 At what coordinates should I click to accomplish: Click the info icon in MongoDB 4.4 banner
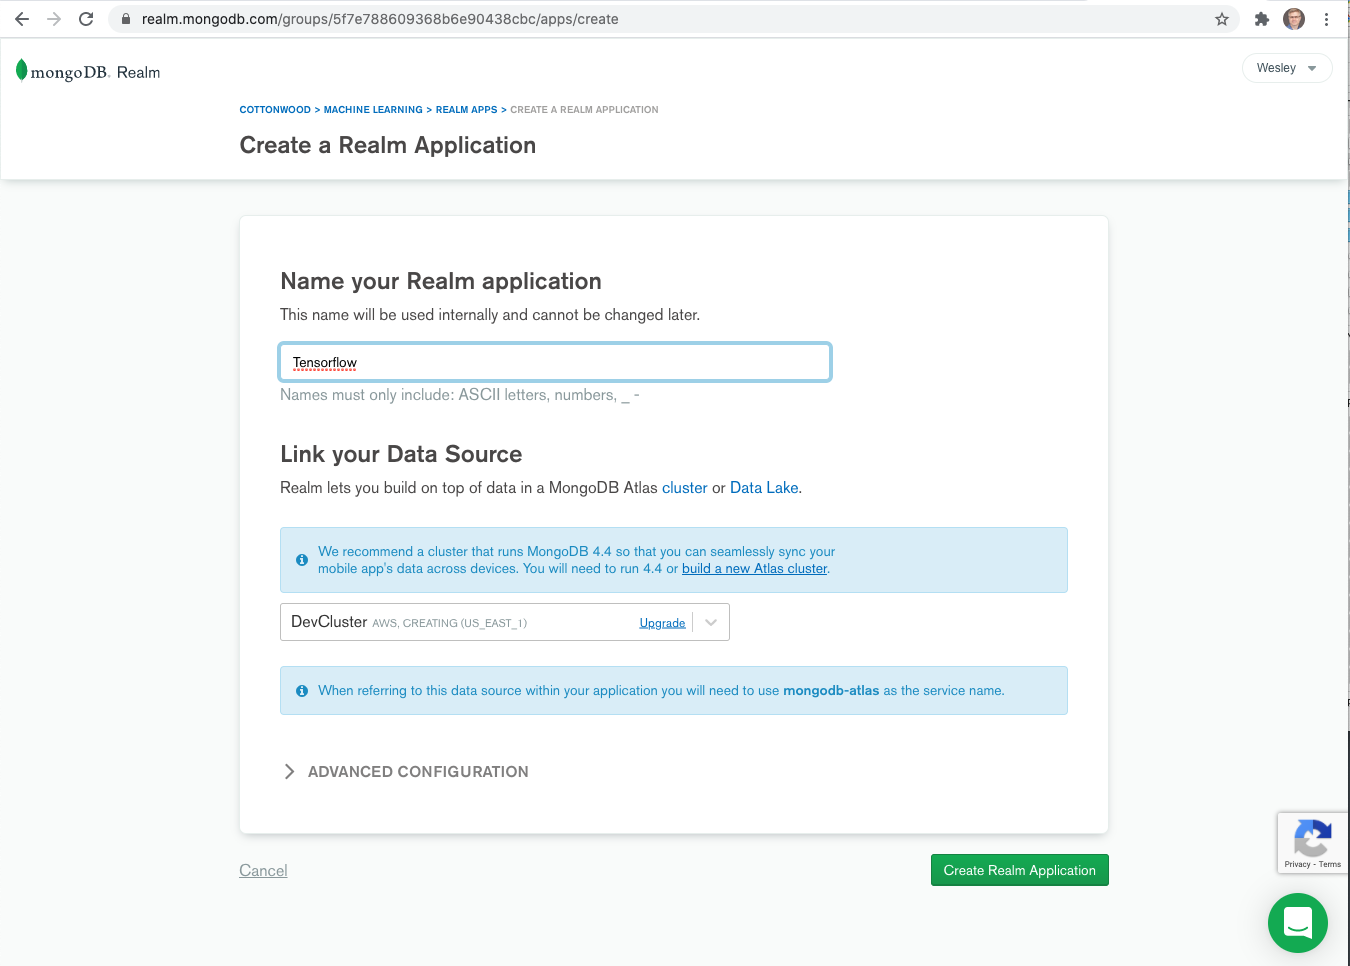pyautogui.click(x=302, y=560)
